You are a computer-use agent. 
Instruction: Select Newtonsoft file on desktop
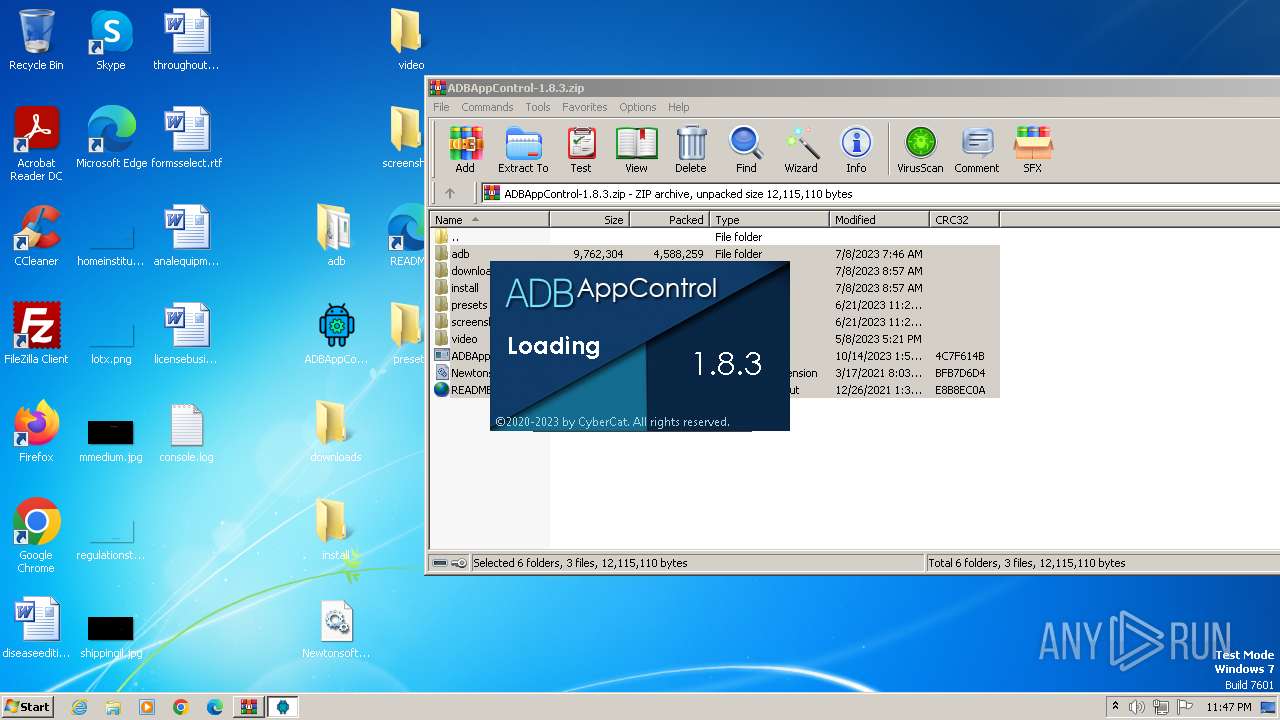coord(336,628)
